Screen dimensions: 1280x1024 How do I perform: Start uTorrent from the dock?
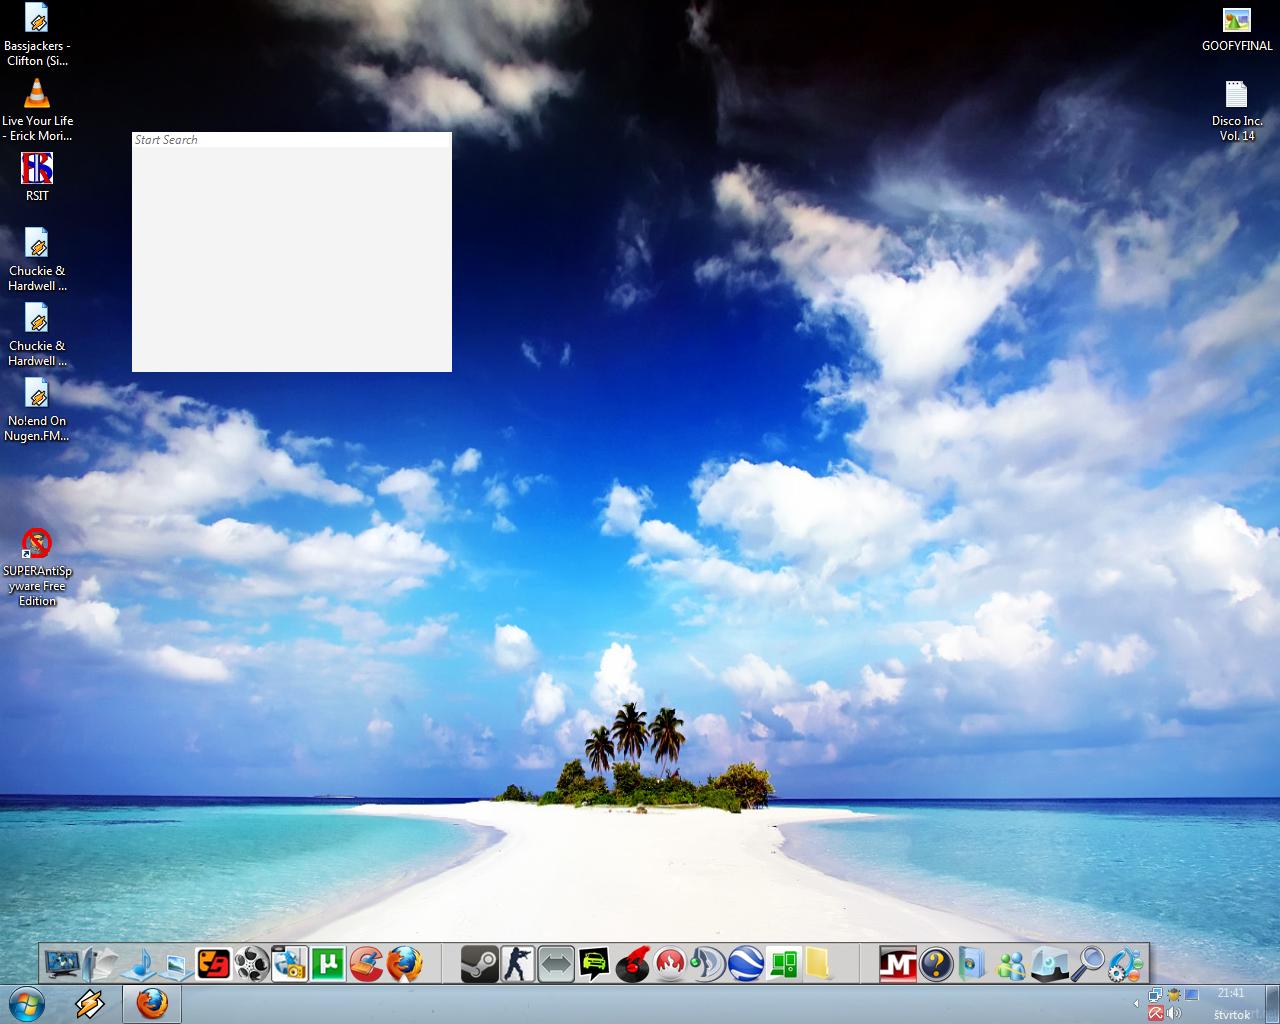pyautogui.click(x=328, y=965)
